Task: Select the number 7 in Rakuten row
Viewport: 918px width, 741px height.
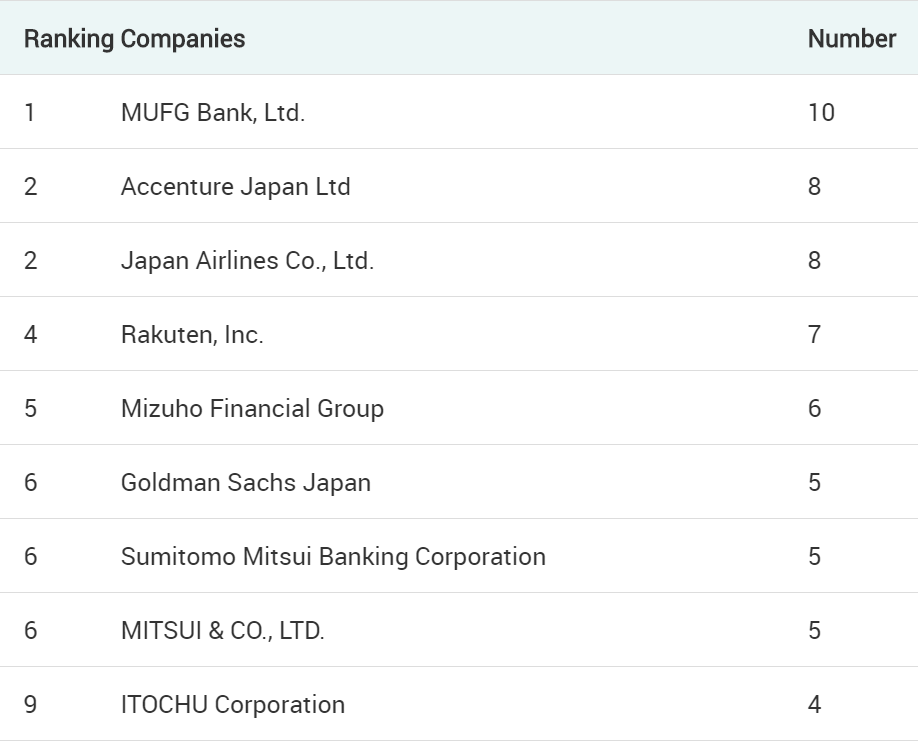Action: pos(814,335)
